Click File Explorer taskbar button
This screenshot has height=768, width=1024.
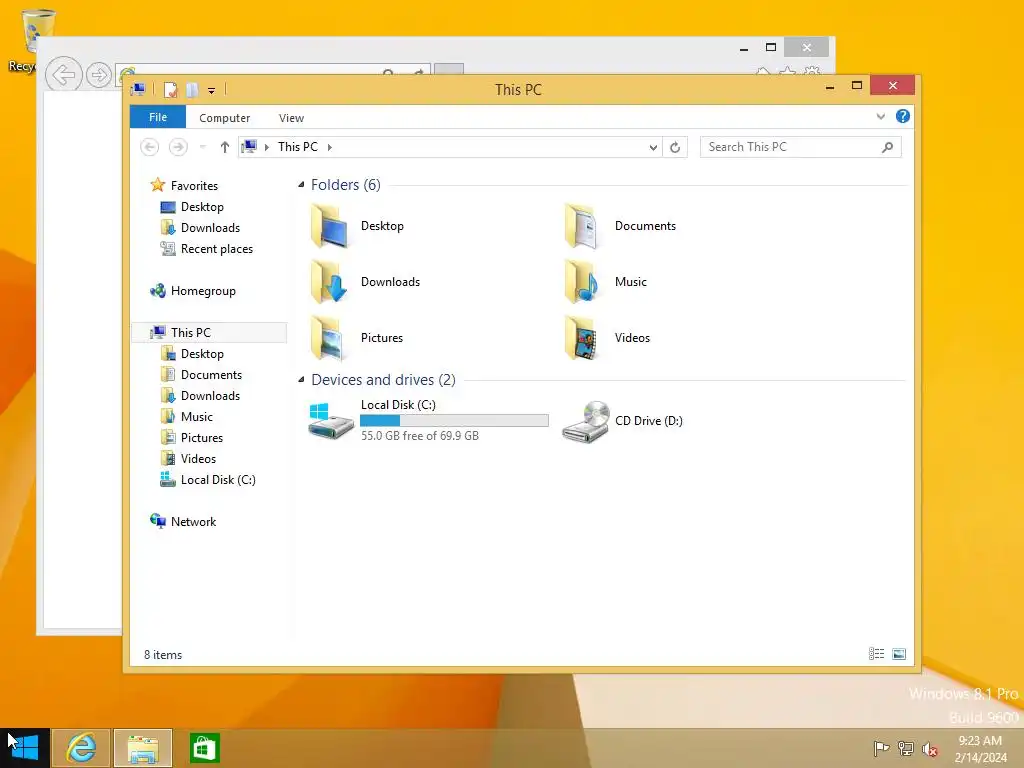click(x=143, y=748)
